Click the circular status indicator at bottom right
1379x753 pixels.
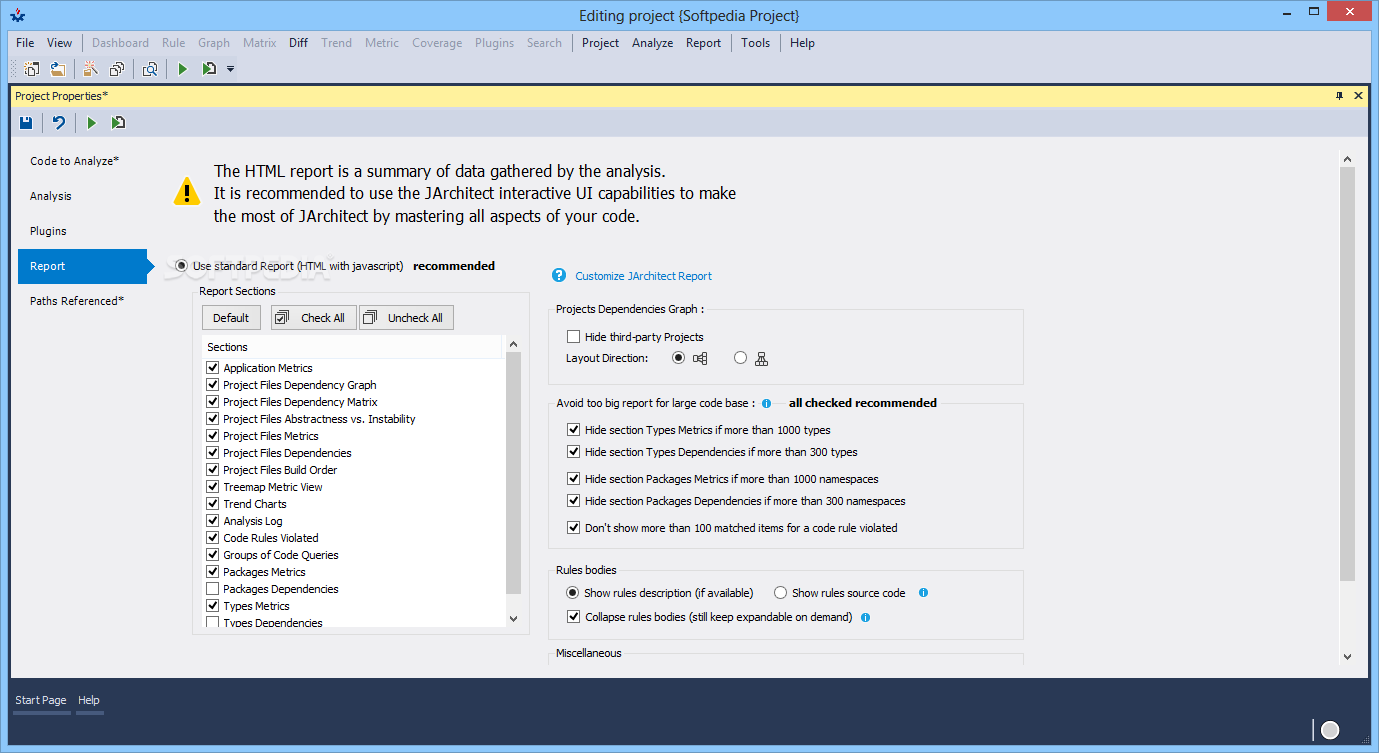pos(1330,730)
